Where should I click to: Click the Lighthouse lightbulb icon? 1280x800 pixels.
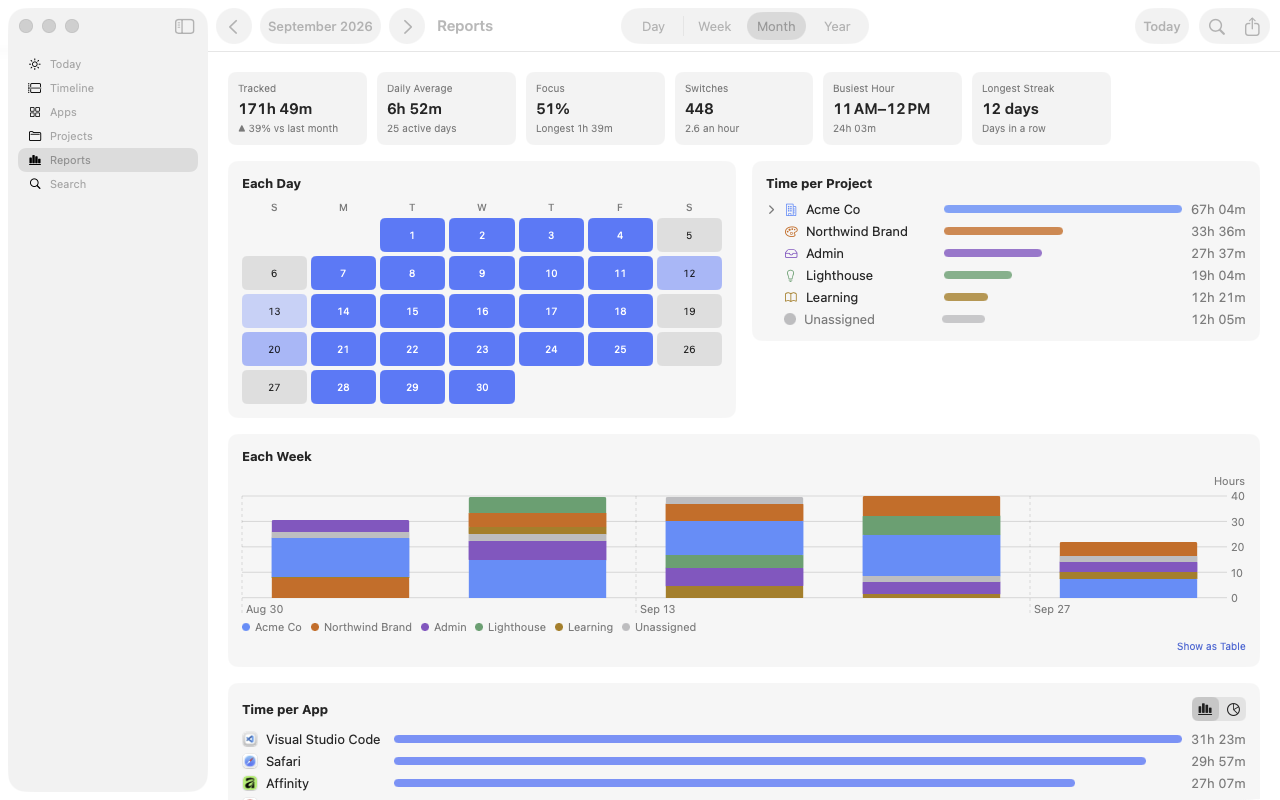791,276
